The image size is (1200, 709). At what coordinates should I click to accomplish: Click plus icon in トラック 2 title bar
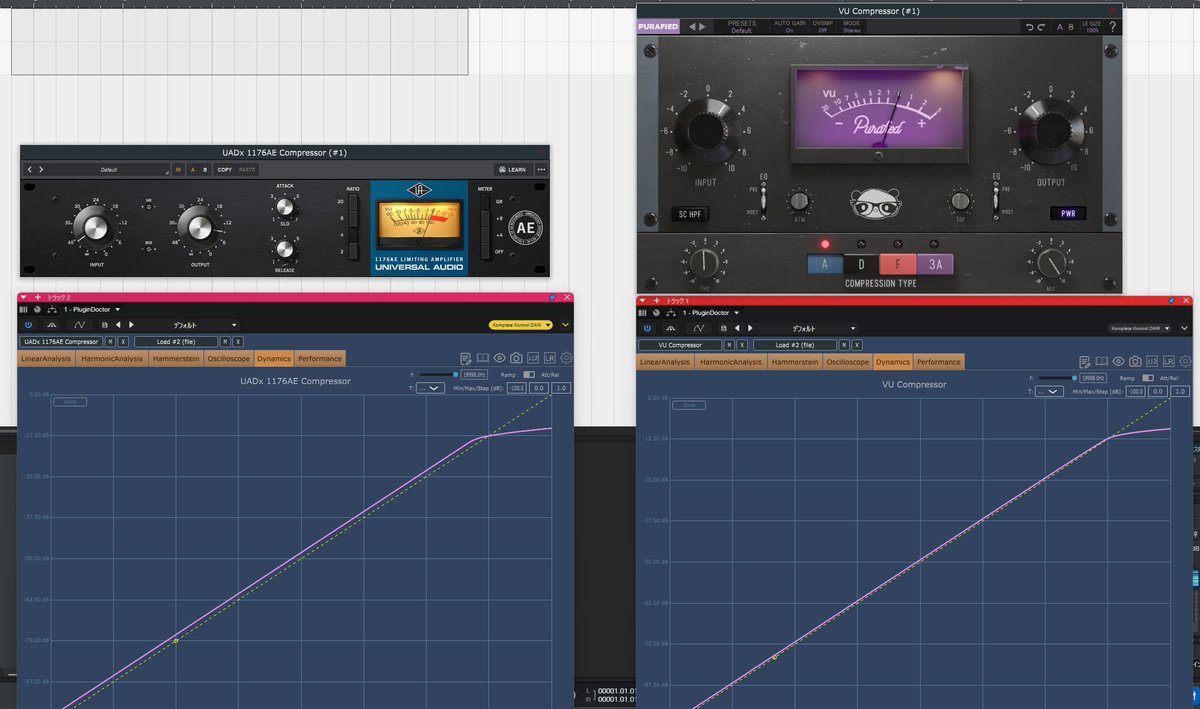click(39, 297)
